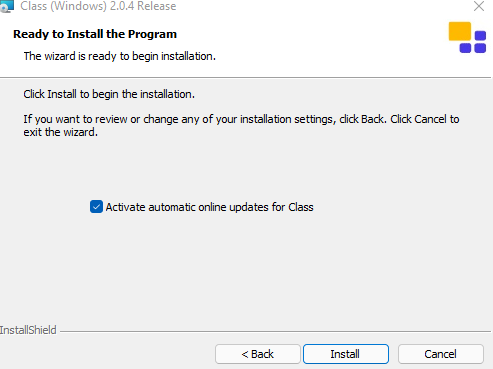Click the 'Click Install to begin the installation' text
The width and height of the screenshot is (493, 369).
point(109,94)
